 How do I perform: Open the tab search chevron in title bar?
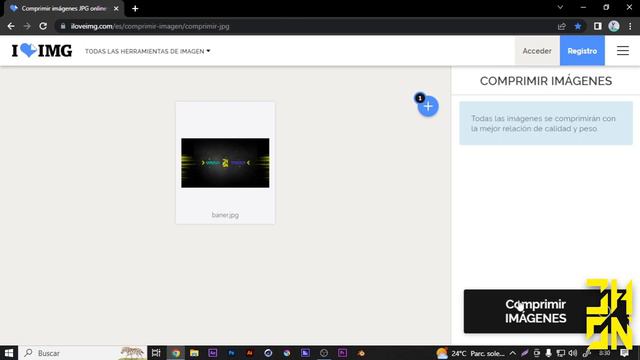point(560,7)
